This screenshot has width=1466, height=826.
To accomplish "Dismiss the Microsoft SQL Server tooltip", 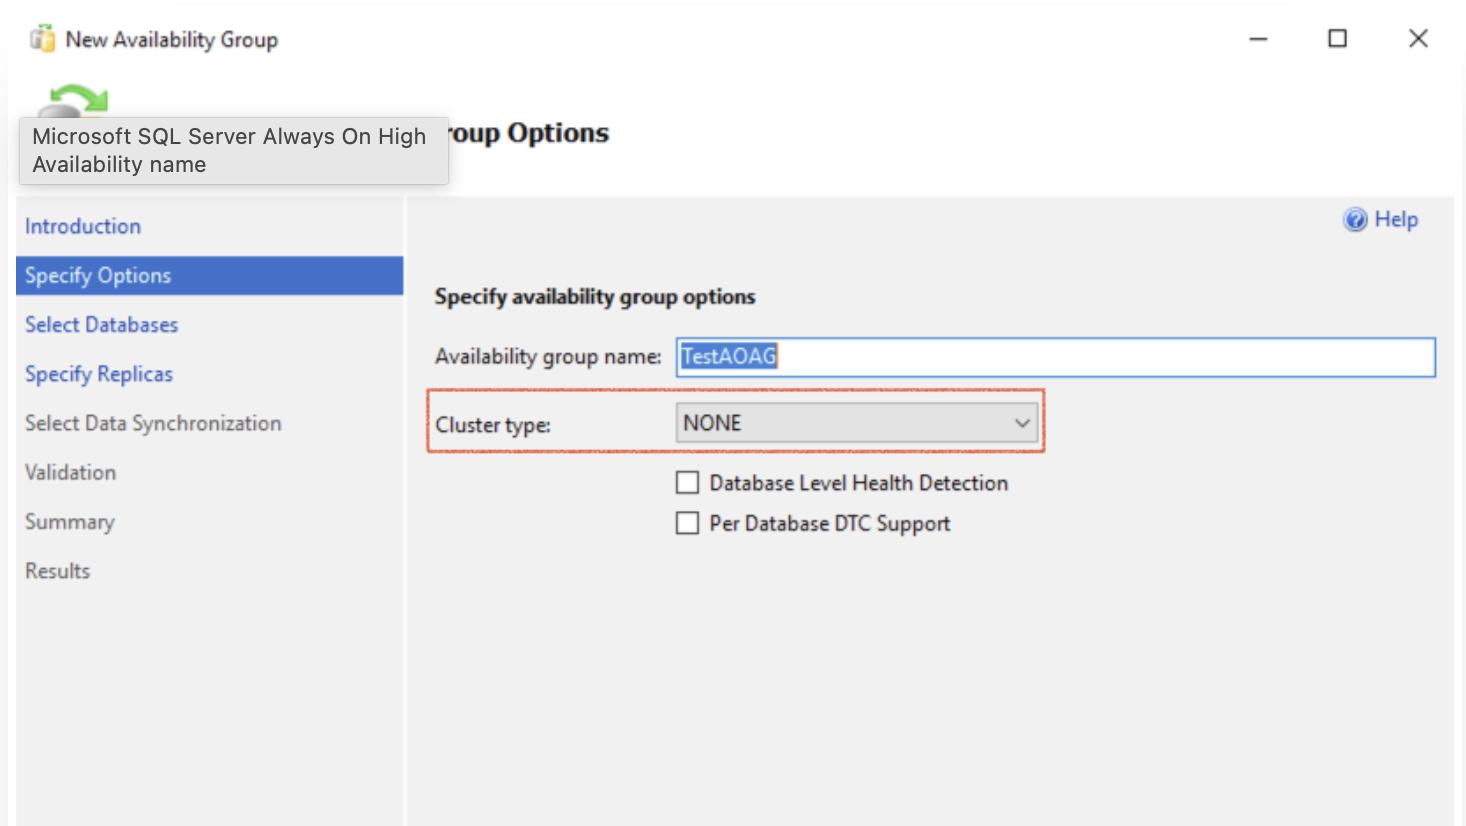I will (233, 150).
